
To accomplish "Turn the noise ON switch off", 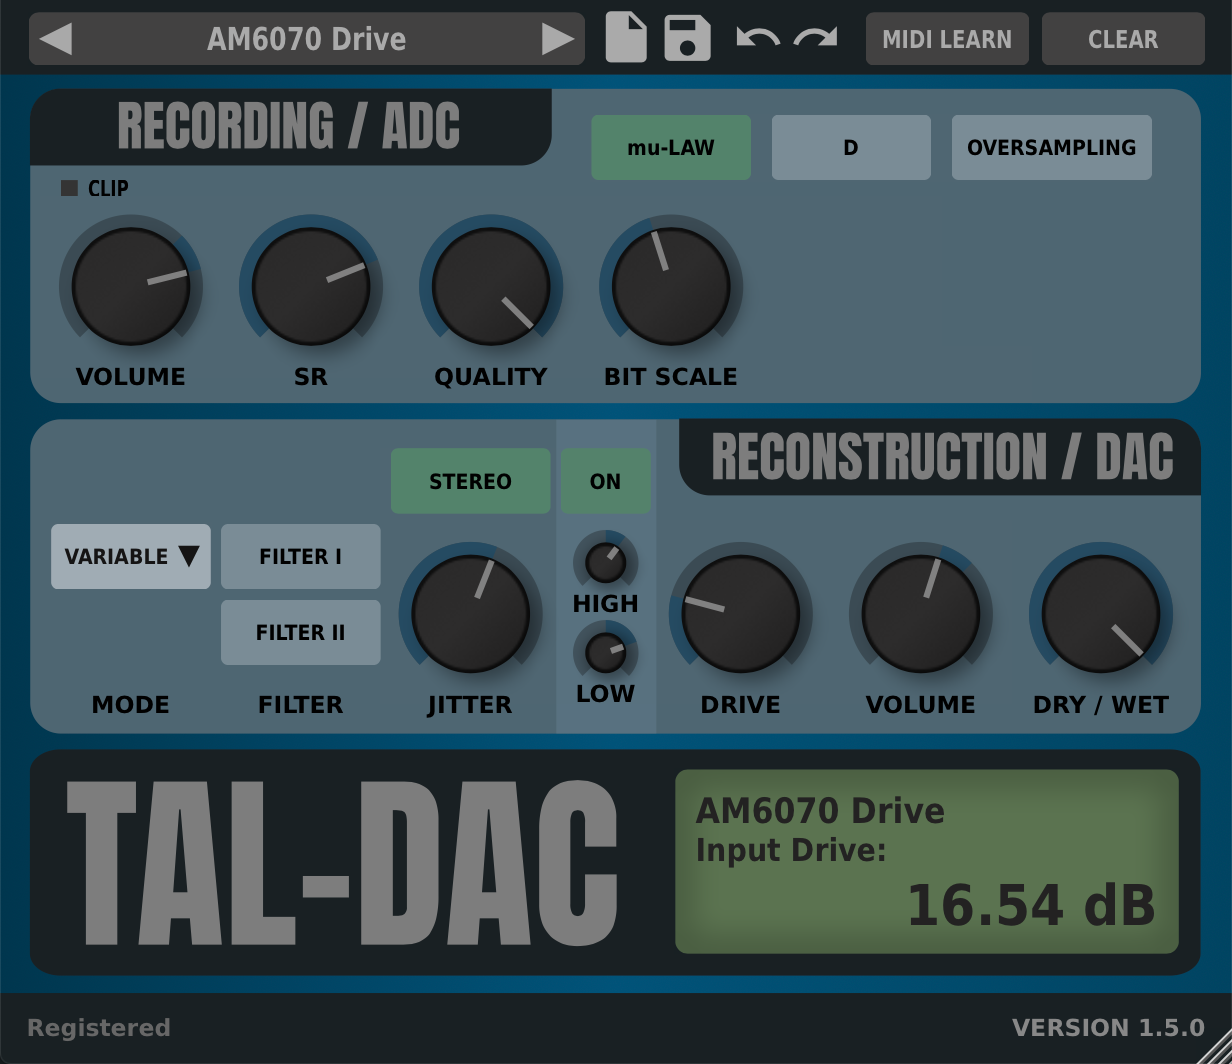I will tap(605, 480).
